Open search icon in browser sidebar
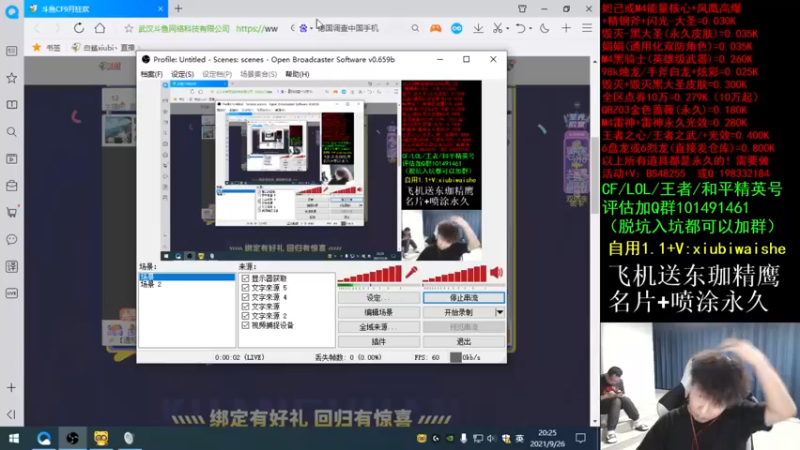 11,132
